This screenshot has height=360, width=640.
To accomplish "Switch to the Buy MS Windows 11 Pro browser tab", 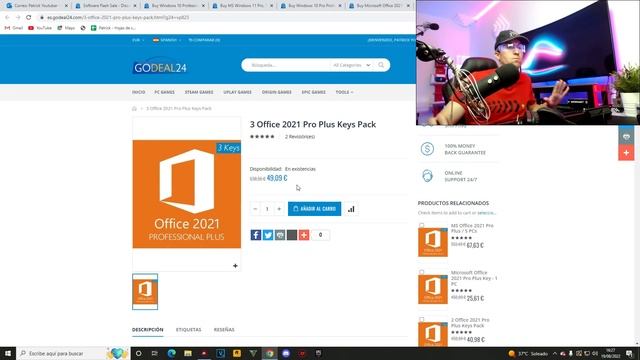I will coord(242,6).
